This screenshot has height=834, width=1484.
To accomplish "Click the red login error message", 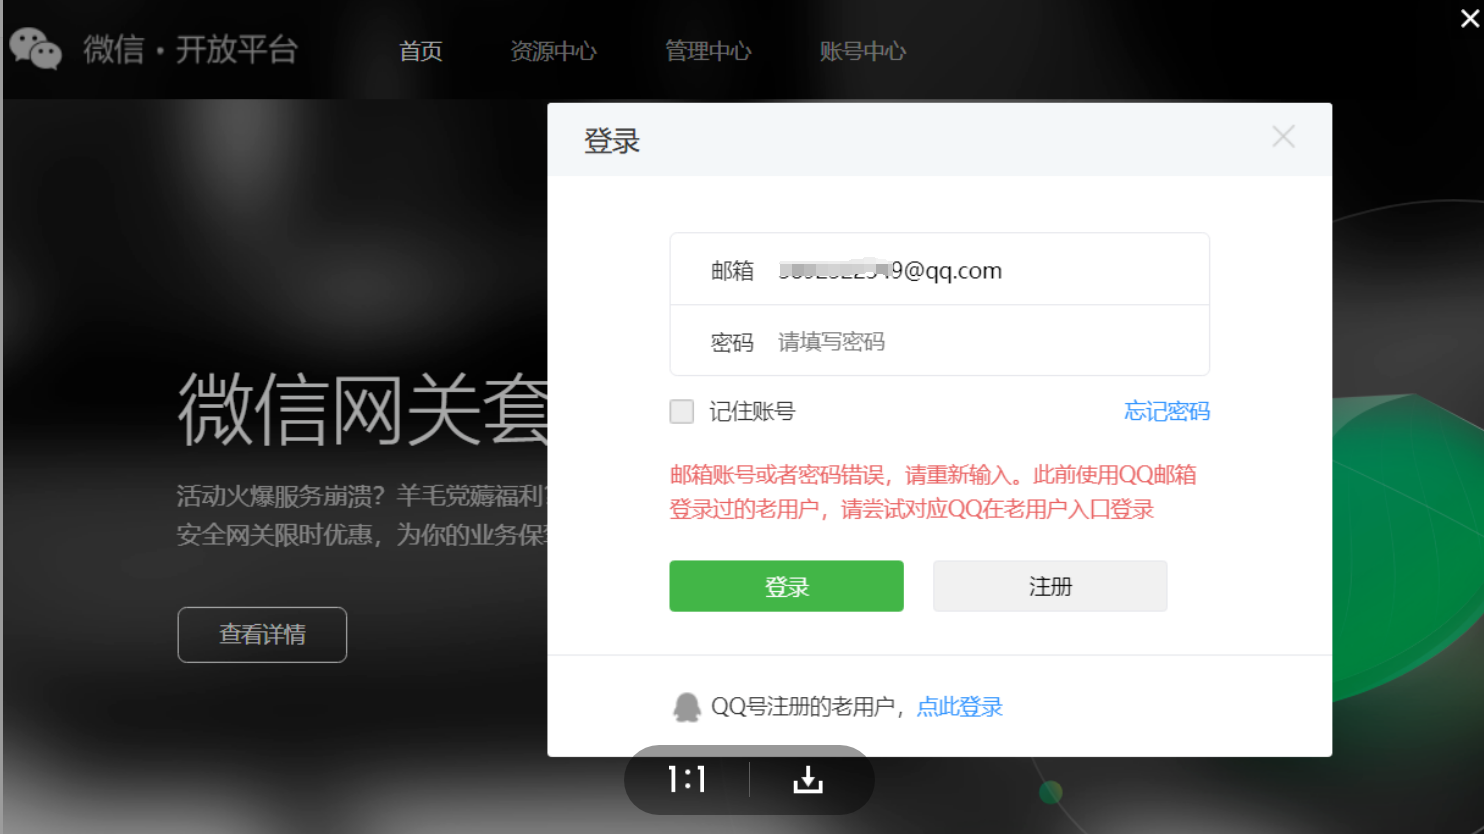I will click(933, 492).
